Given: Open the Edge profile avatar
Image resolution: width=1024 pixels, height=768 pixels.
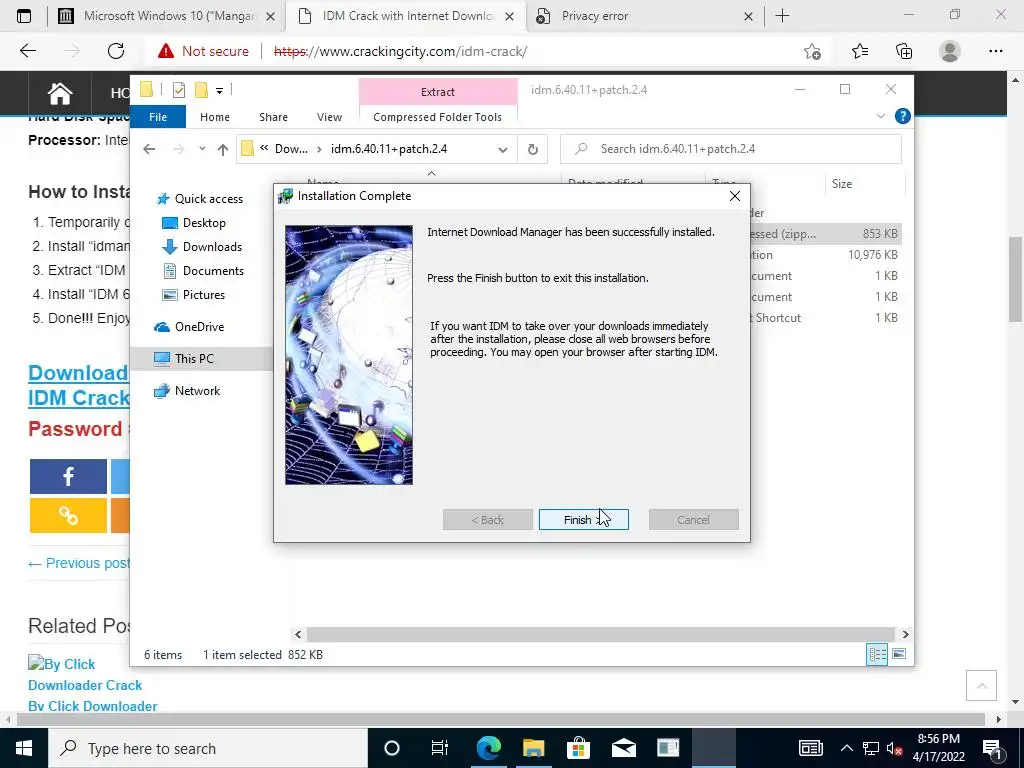Looking at the screenshot, I should point(950,51).
